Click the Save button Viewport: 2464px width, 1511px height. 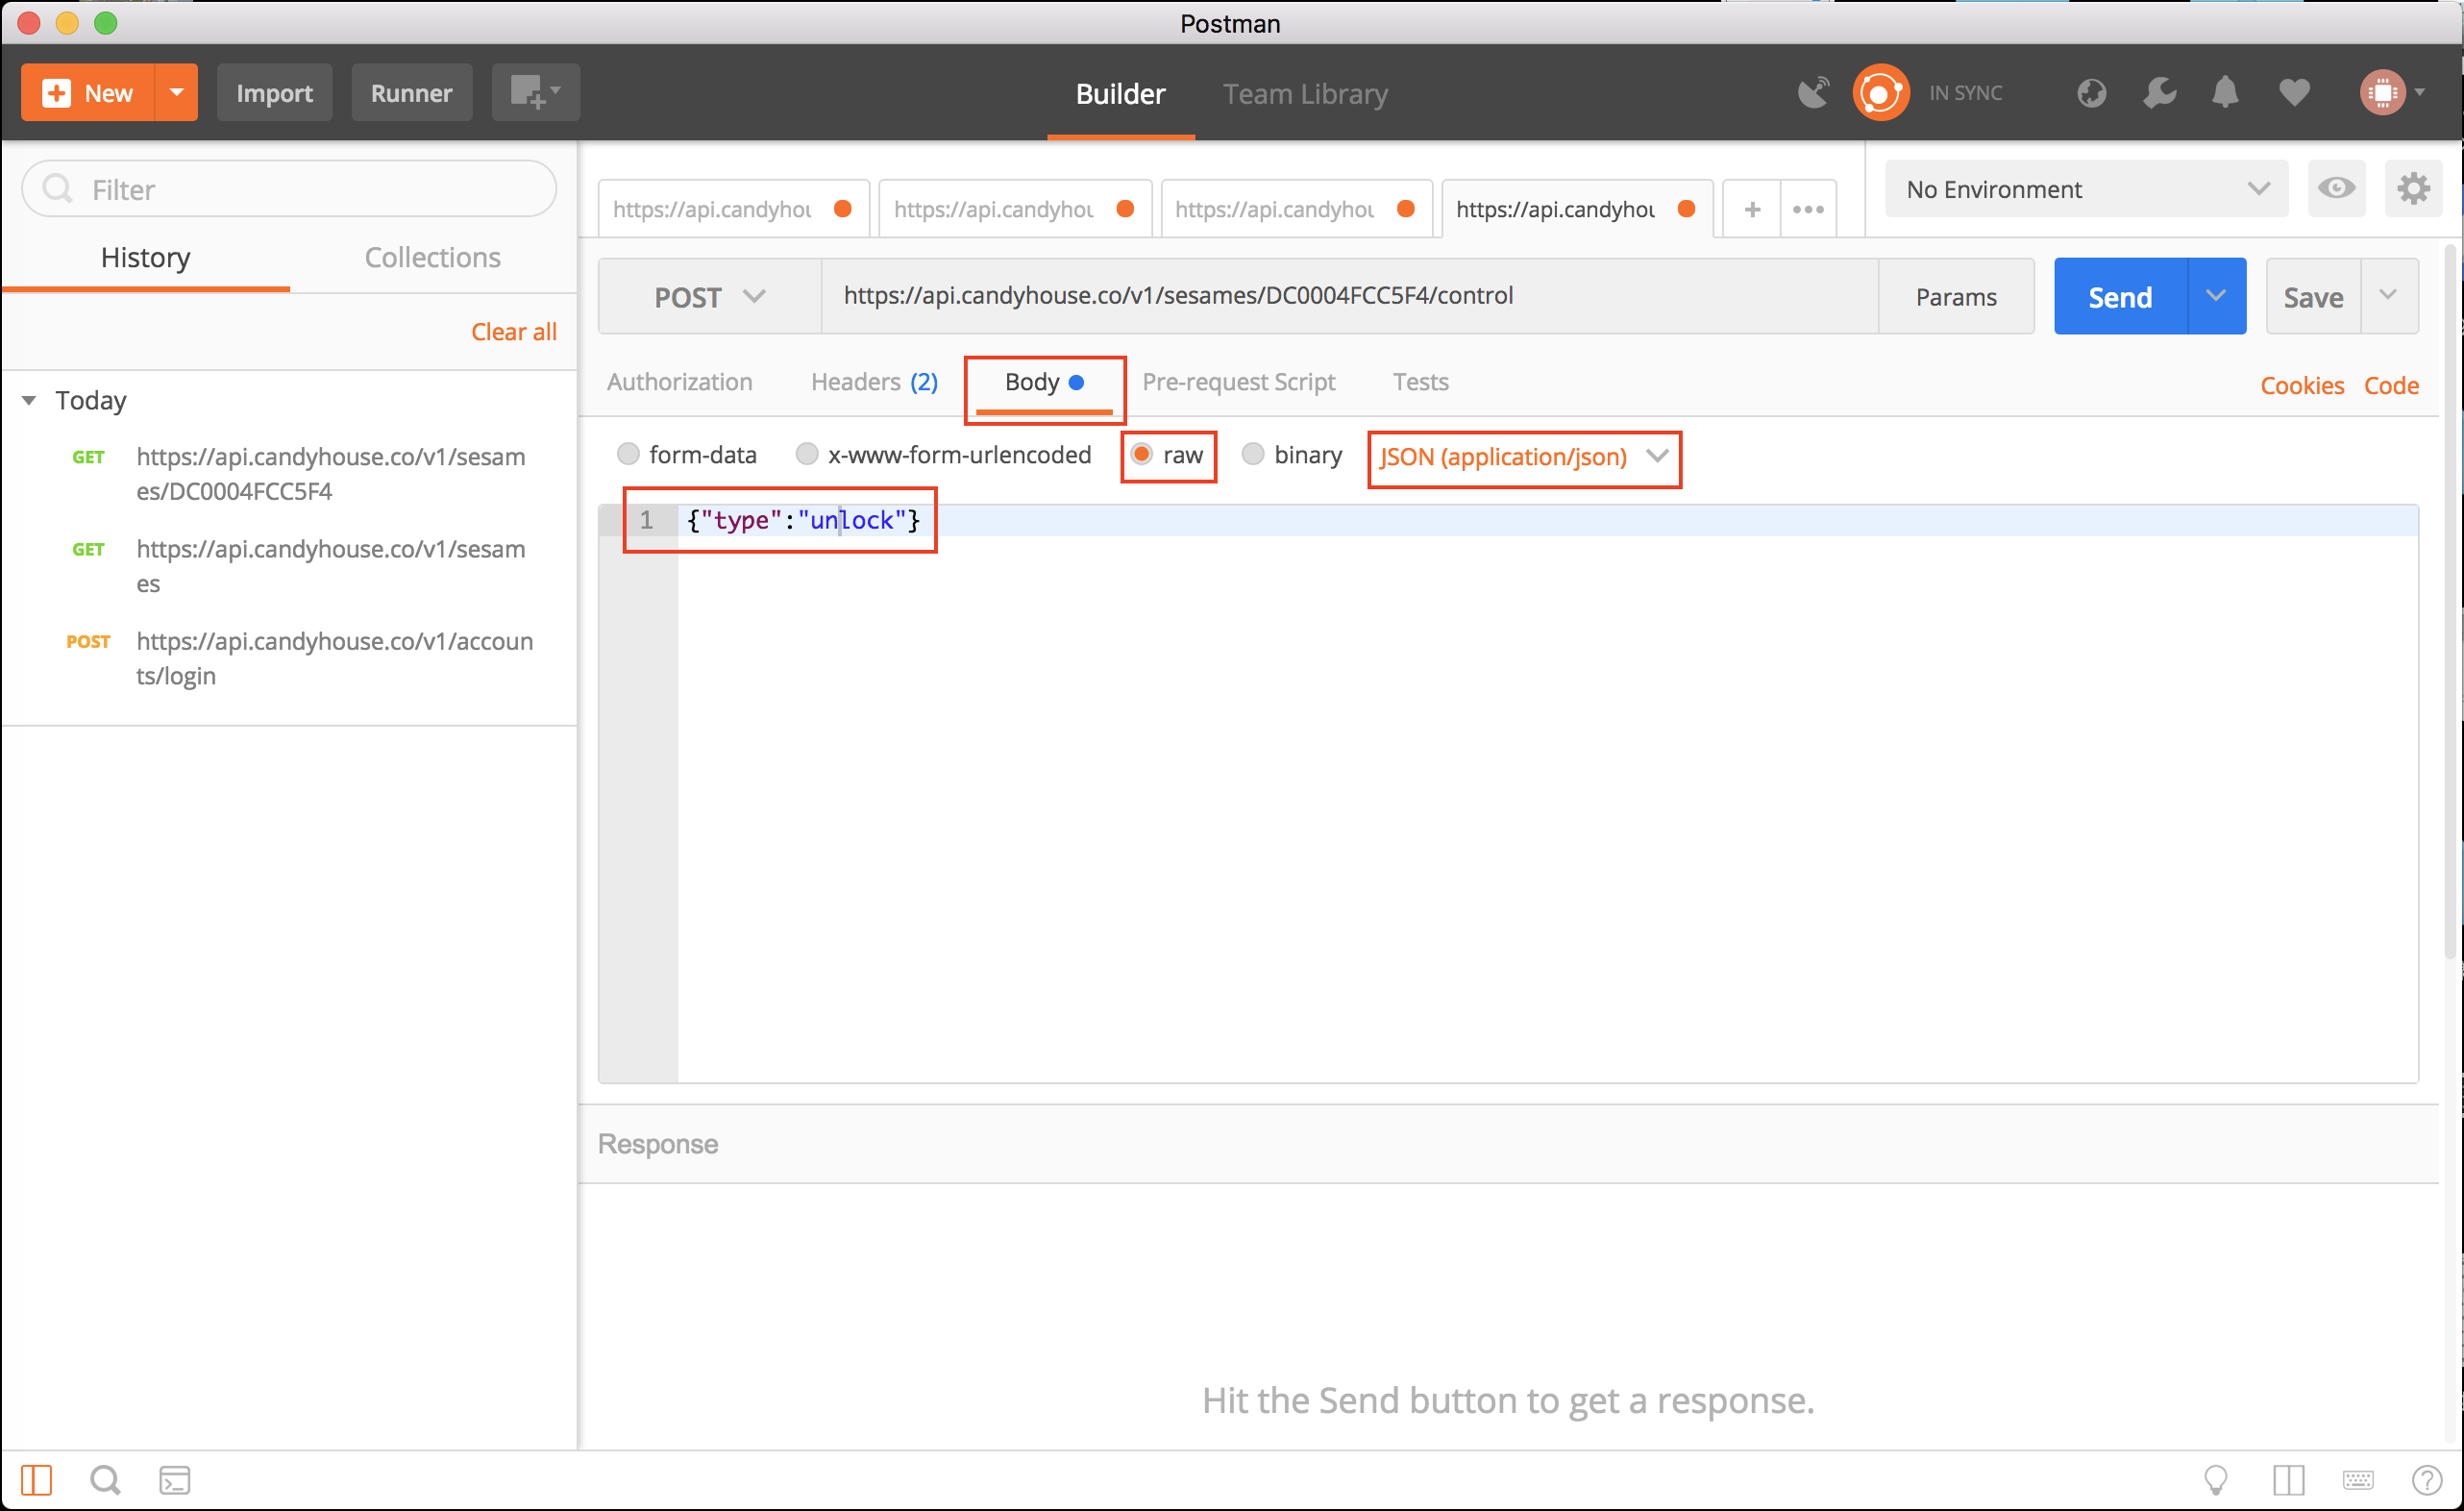[2313, 297]
